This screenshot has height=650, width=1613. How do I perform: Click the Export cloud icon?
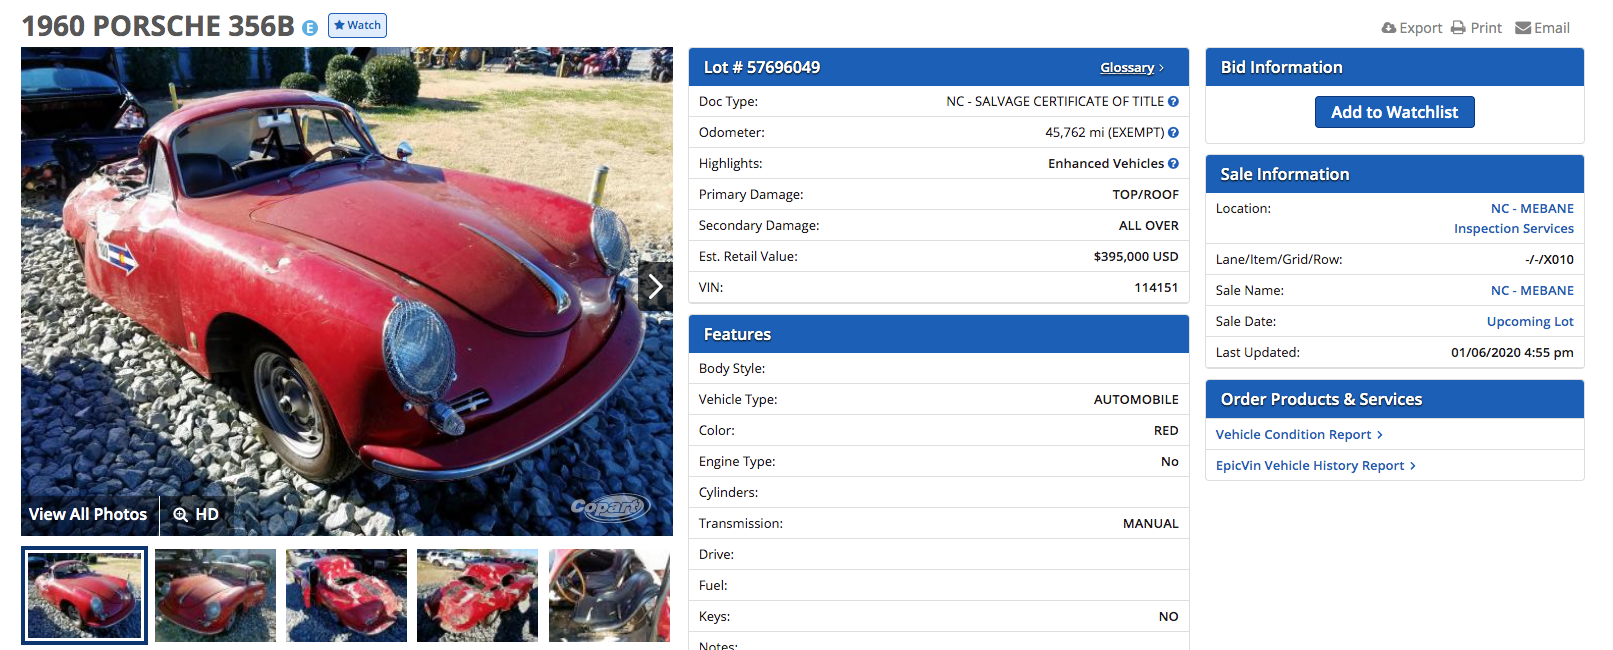pyautogui.click(x=1388, y=28)
